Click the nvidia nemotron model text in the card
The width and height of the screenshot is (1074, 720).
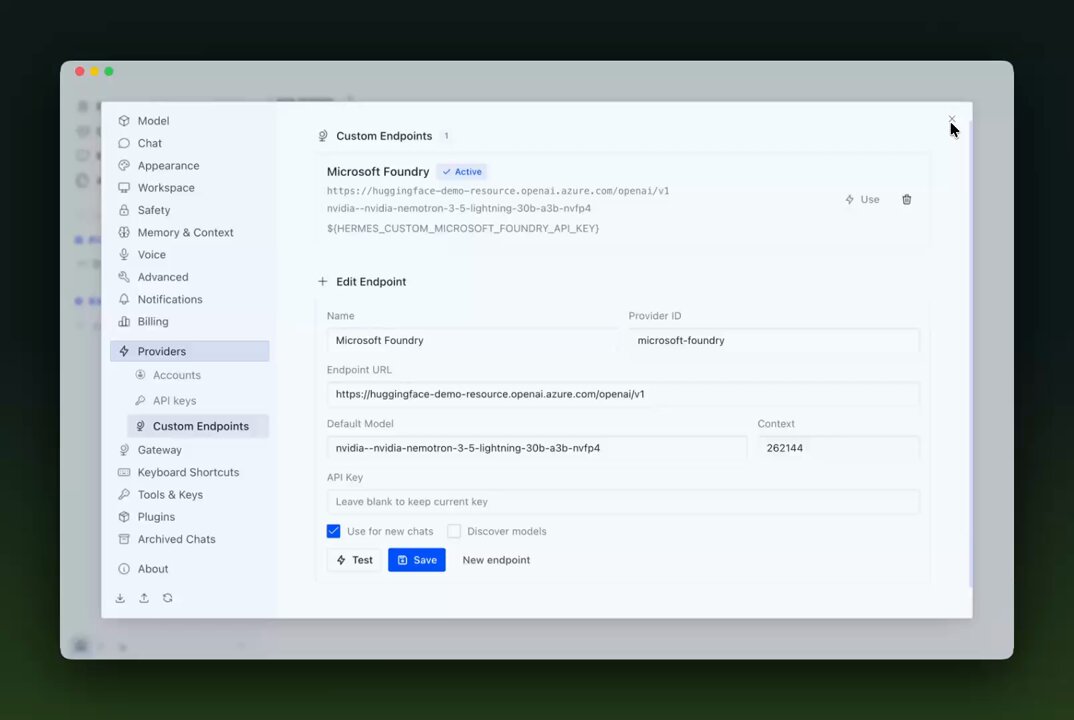click(459, 208)
